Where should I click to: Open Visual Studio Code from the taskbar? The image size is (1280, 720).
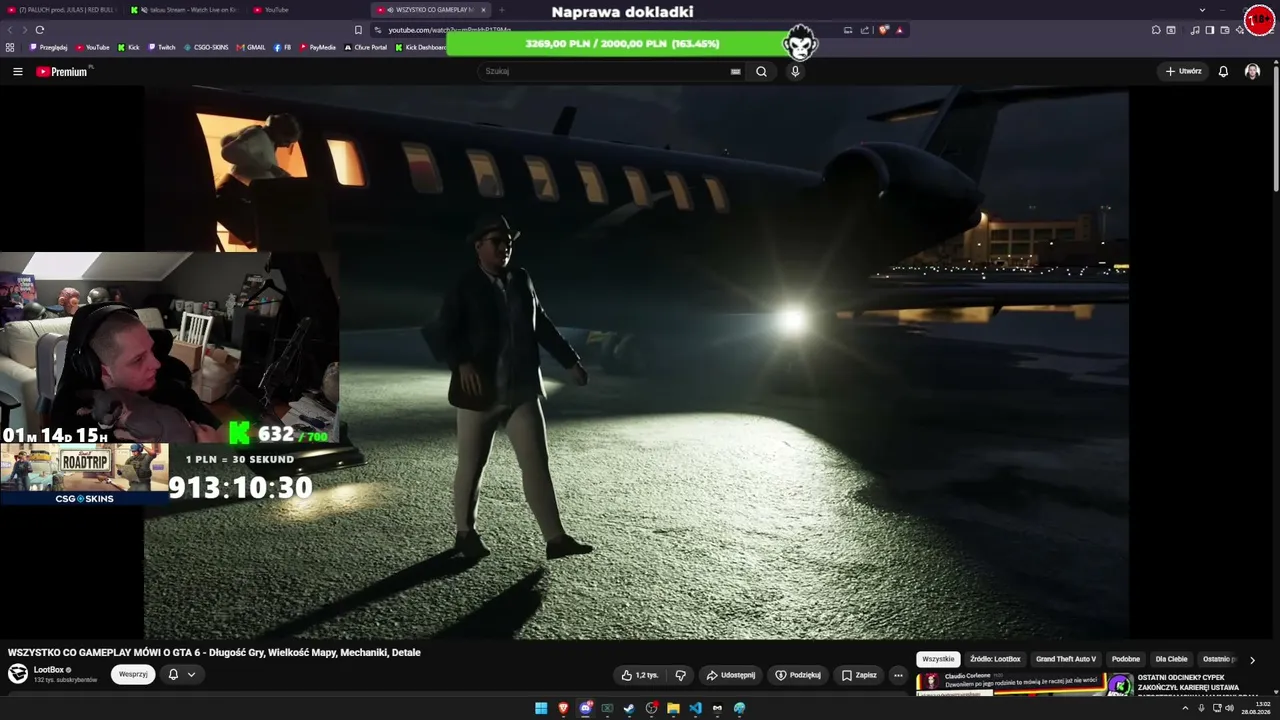pos(695,708)
